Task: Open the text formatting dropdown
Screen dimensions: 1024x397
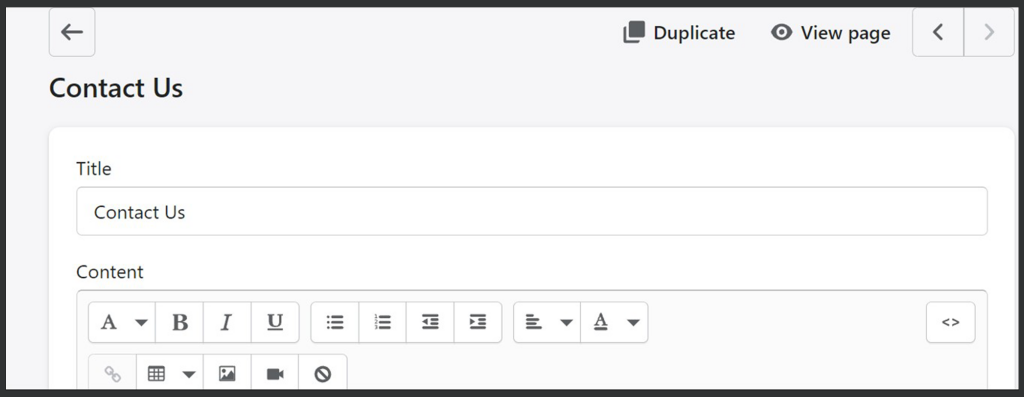Action: [x=122, y=322]
